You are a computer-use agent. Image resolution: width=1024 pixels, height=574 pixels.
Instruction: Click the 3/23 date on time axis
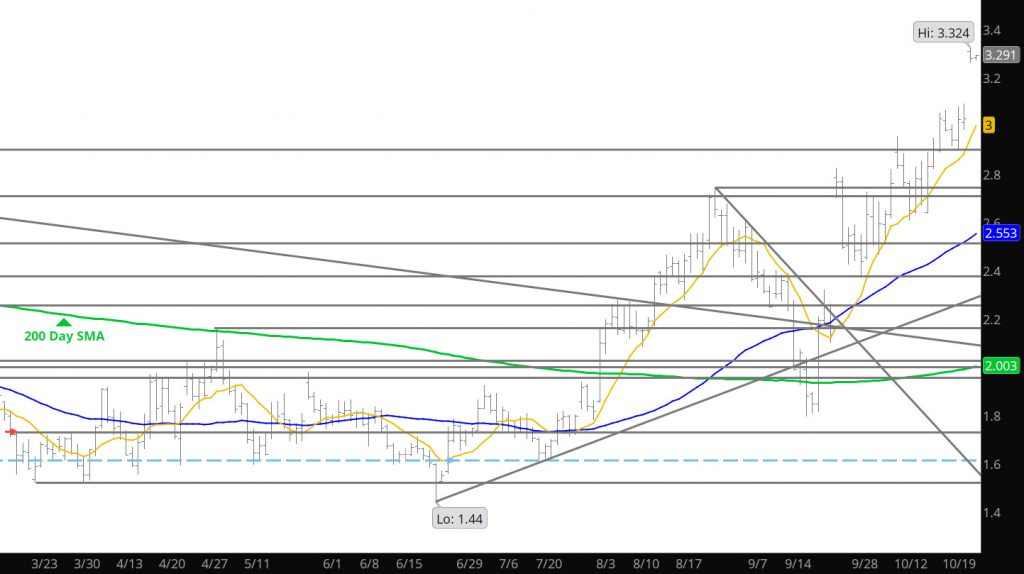(x=44, y=564)
